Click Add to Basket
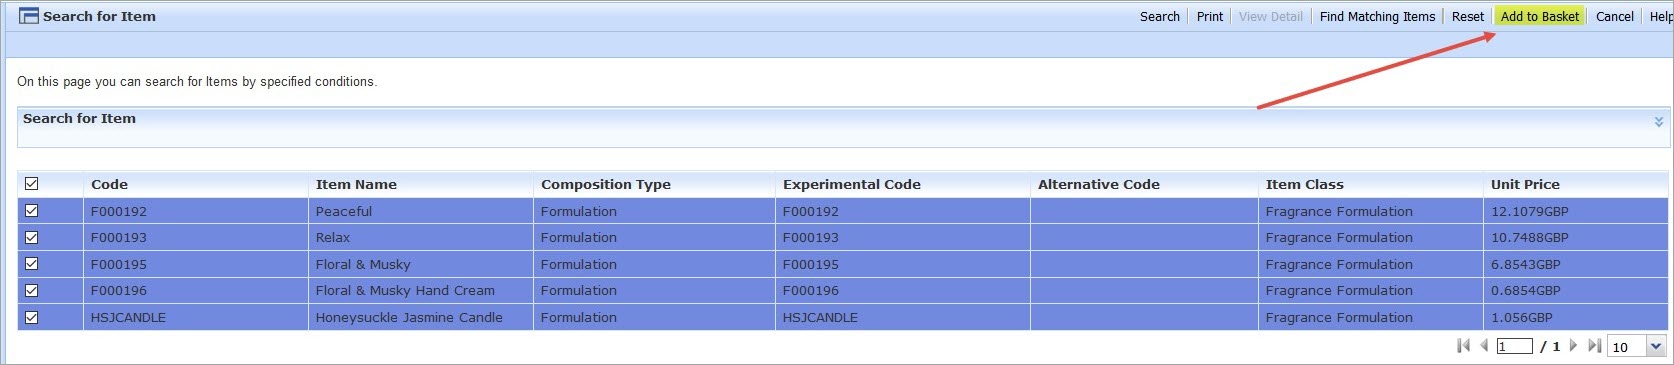Viewport: 1674px width, 365px height. click(1540, 16)
